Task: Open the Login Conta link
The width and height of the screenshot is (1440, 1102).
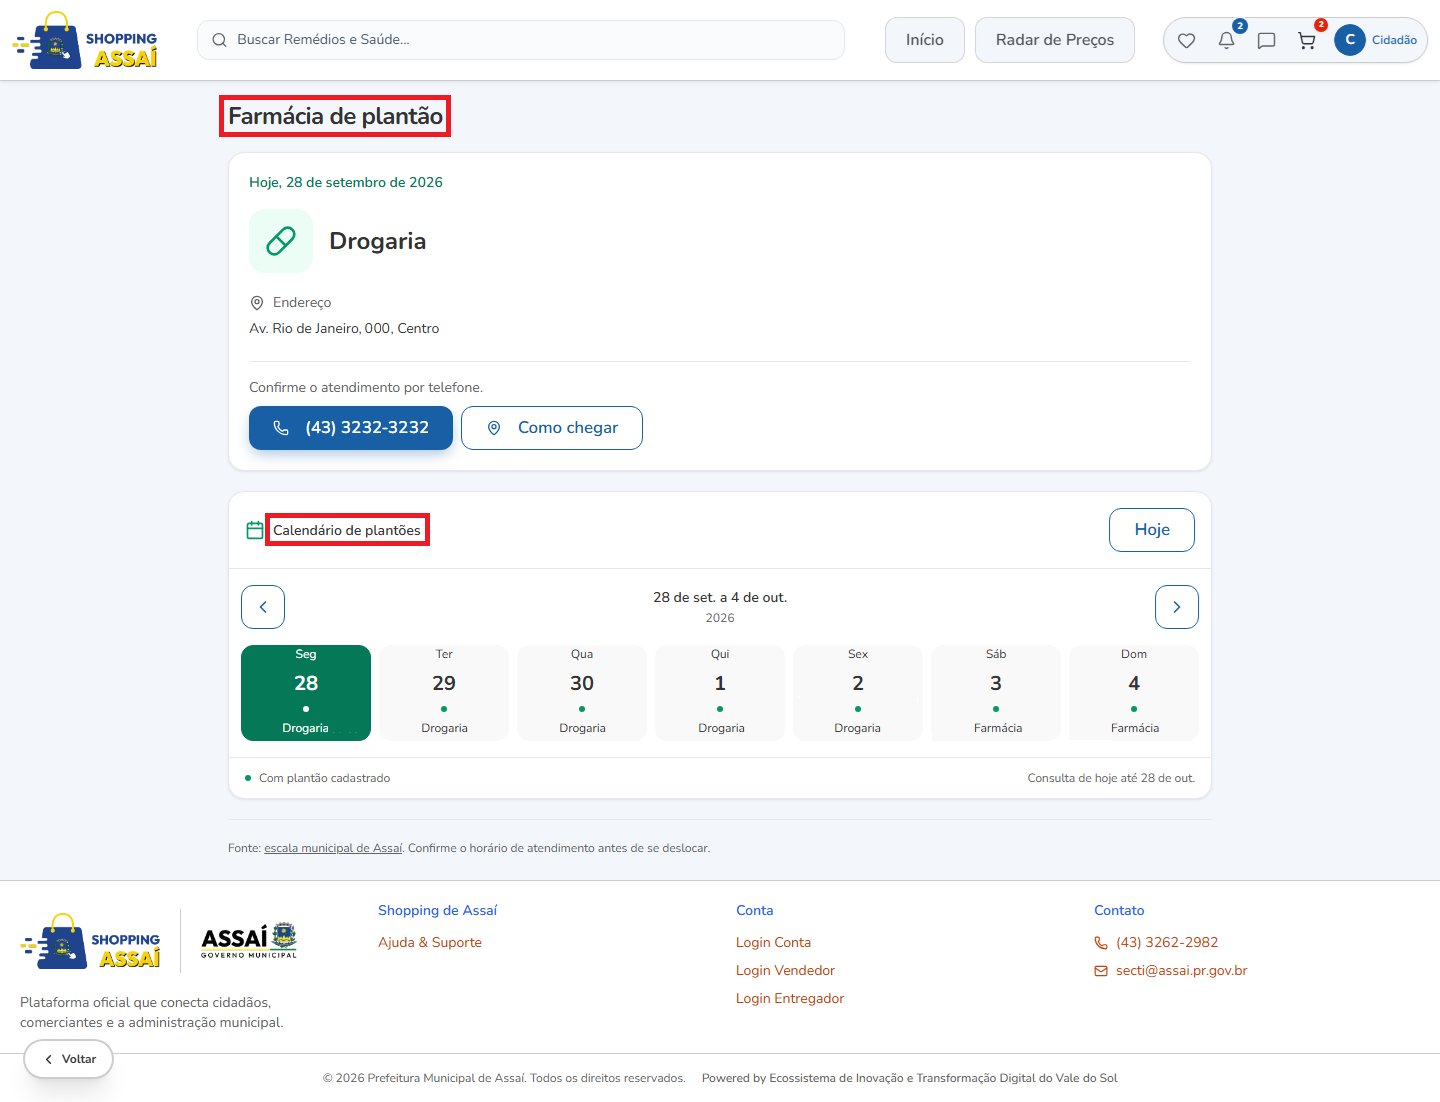Action: click(774, 942)
